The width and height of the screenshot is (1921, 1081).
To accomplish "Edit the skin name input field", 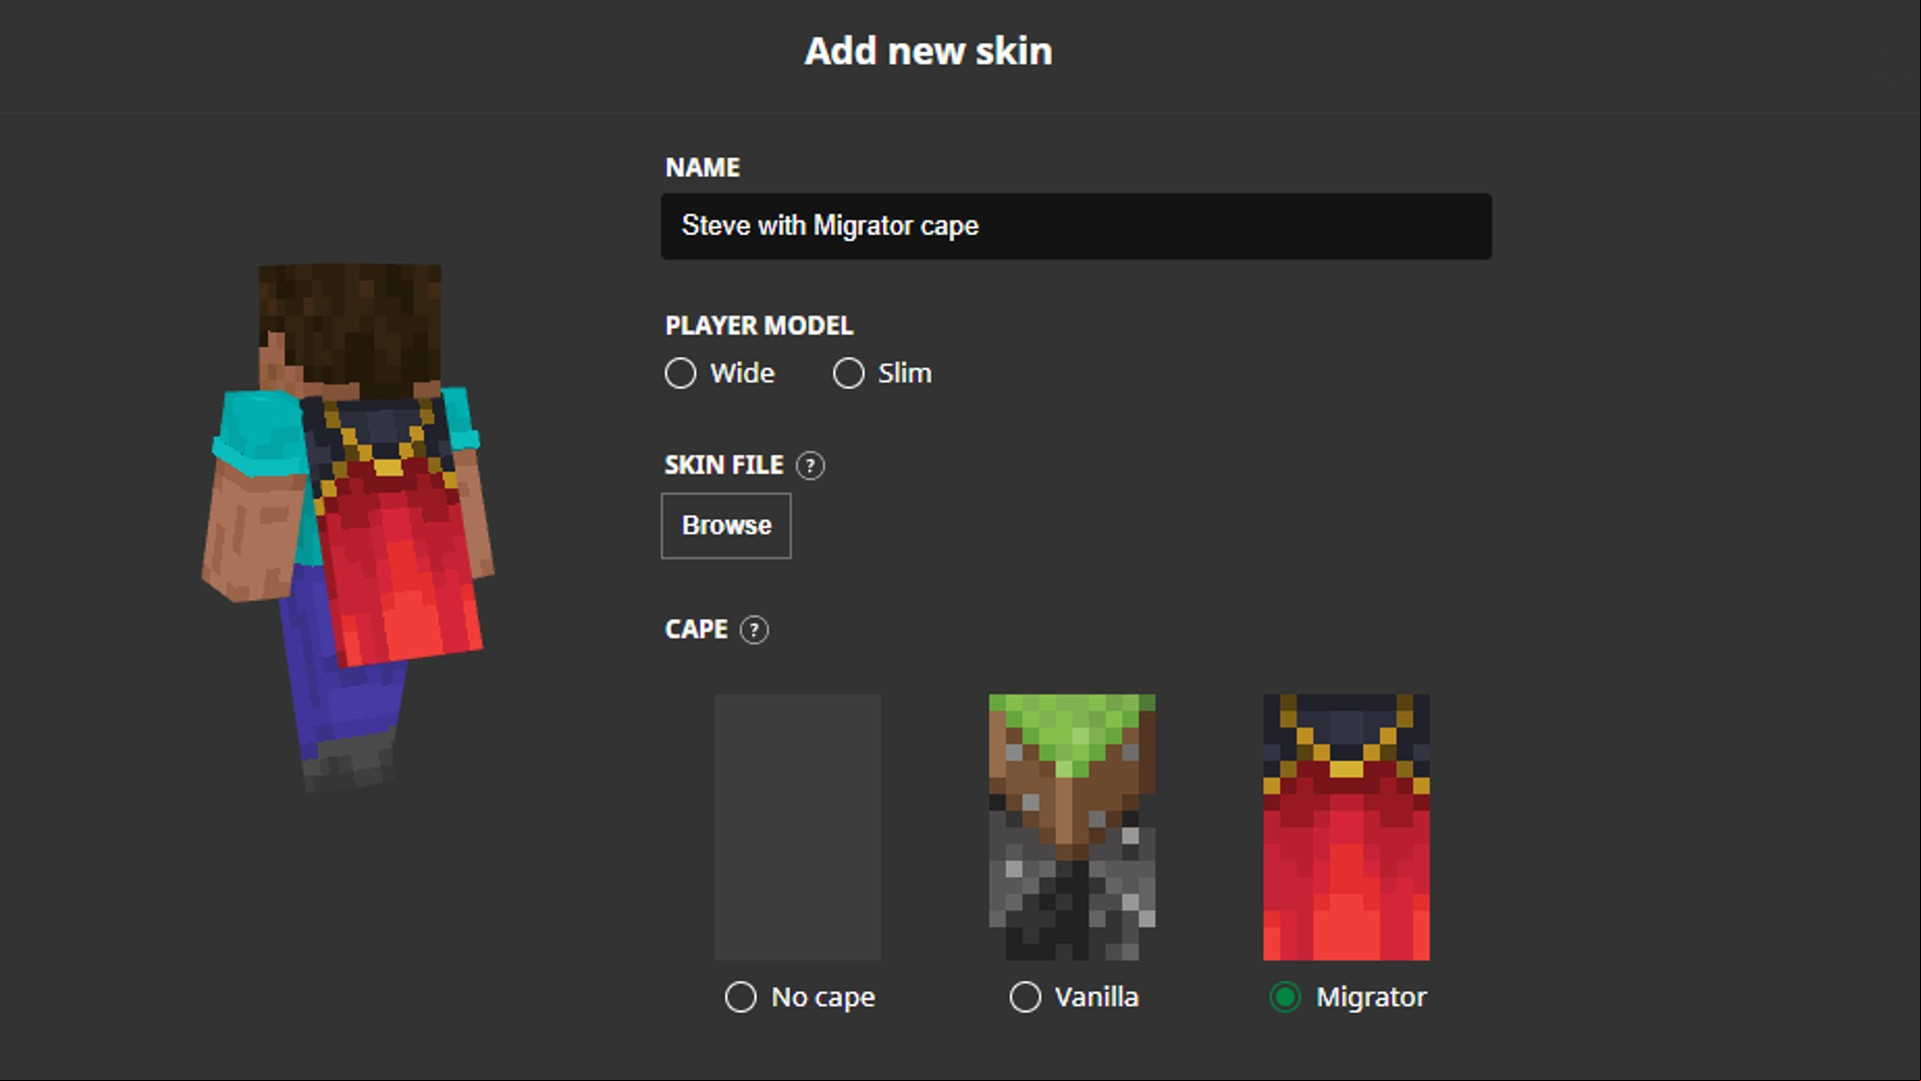I will point(1076,226).
